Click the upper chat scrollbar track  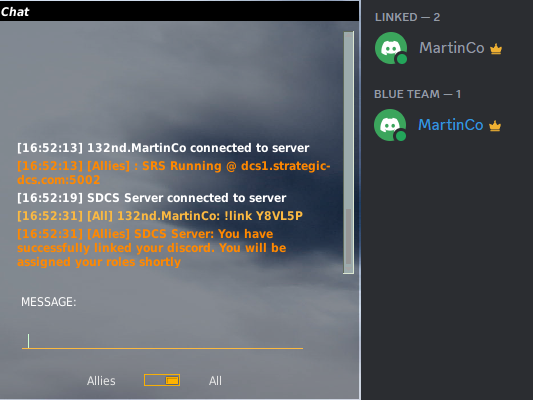348,120
